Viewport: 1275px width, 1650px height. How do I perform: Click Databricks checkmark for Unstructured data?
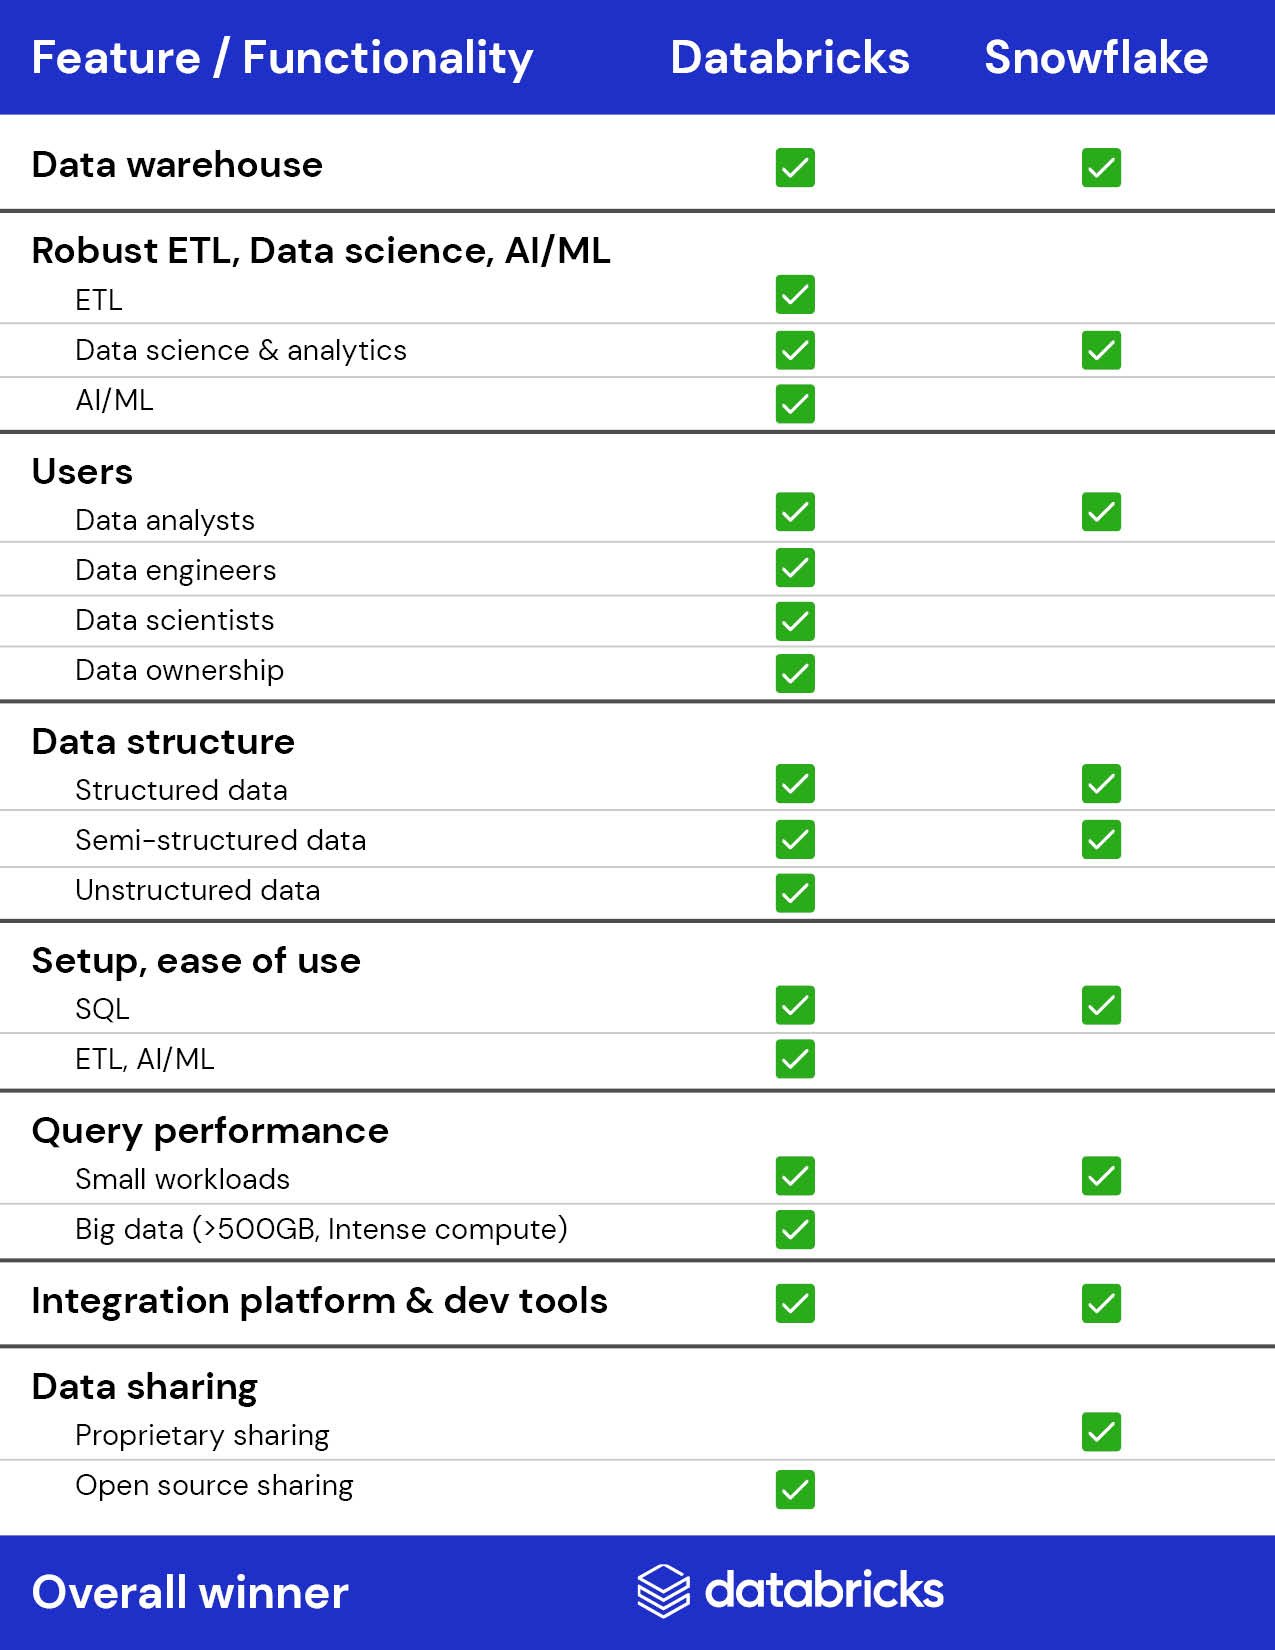pos(795,893)
